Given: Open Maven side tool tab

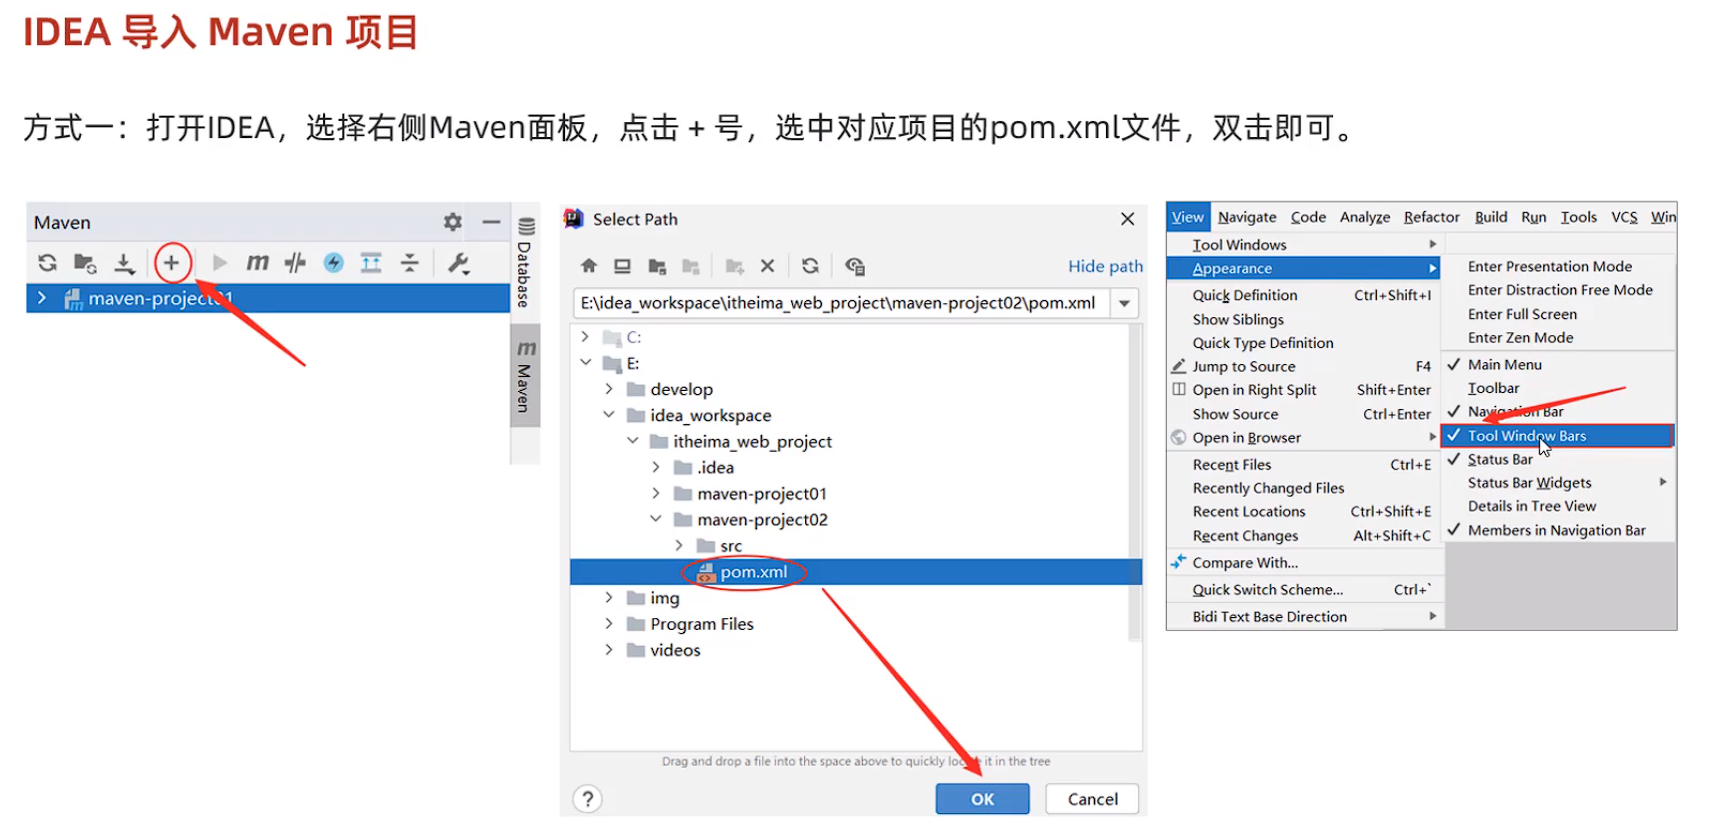Looking at the screenshot, I should coord(525,376).
